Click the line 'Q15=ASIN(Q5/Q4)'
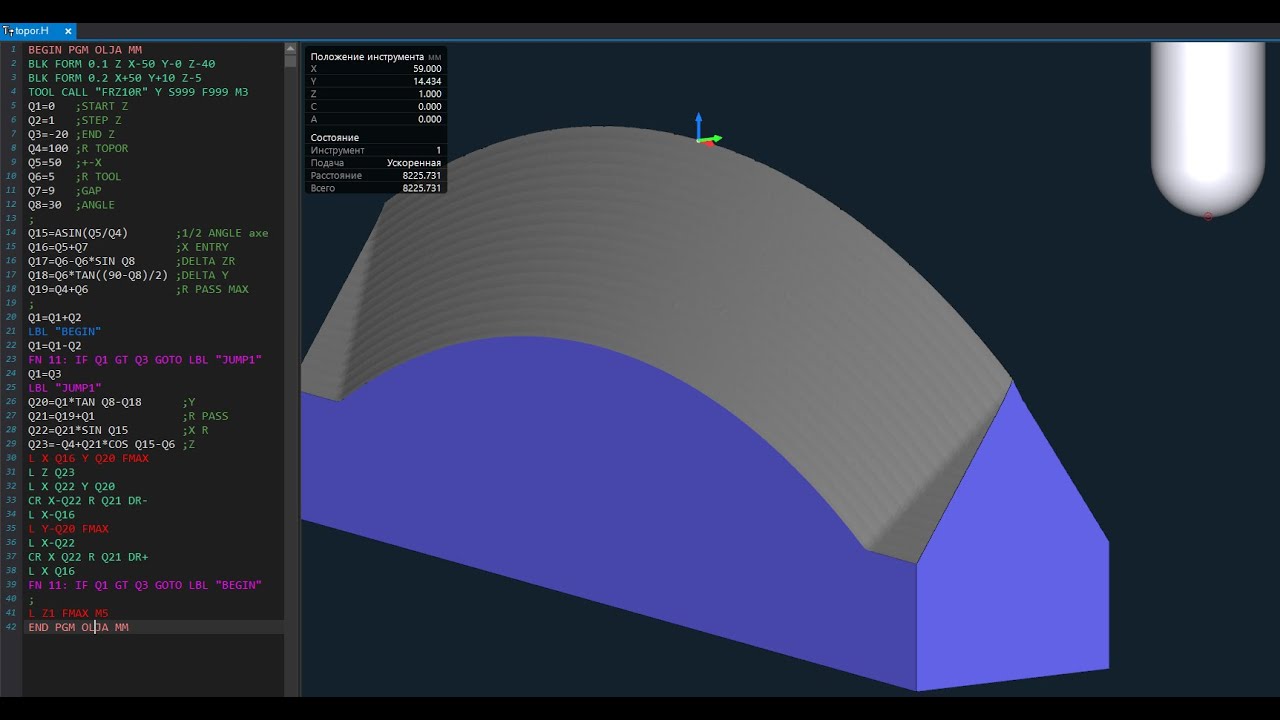 [148, 233]
